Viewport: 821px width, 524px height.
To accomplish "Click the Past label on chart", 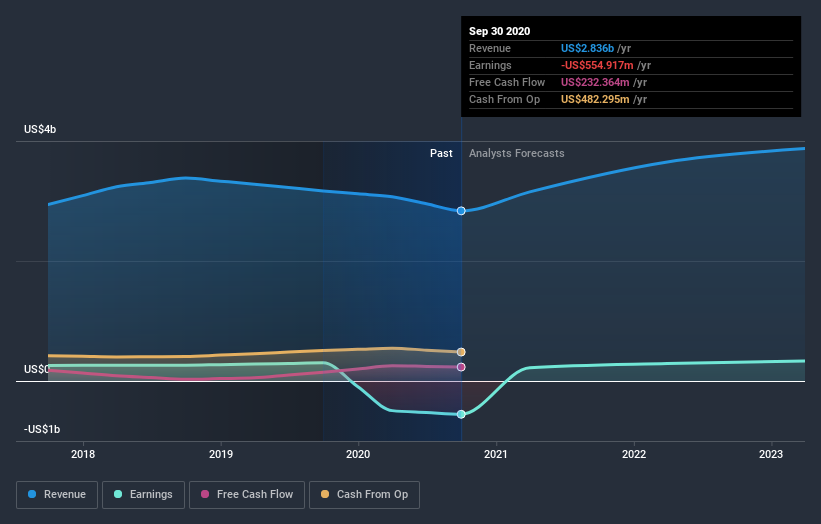I will click(x=441, y=153).
